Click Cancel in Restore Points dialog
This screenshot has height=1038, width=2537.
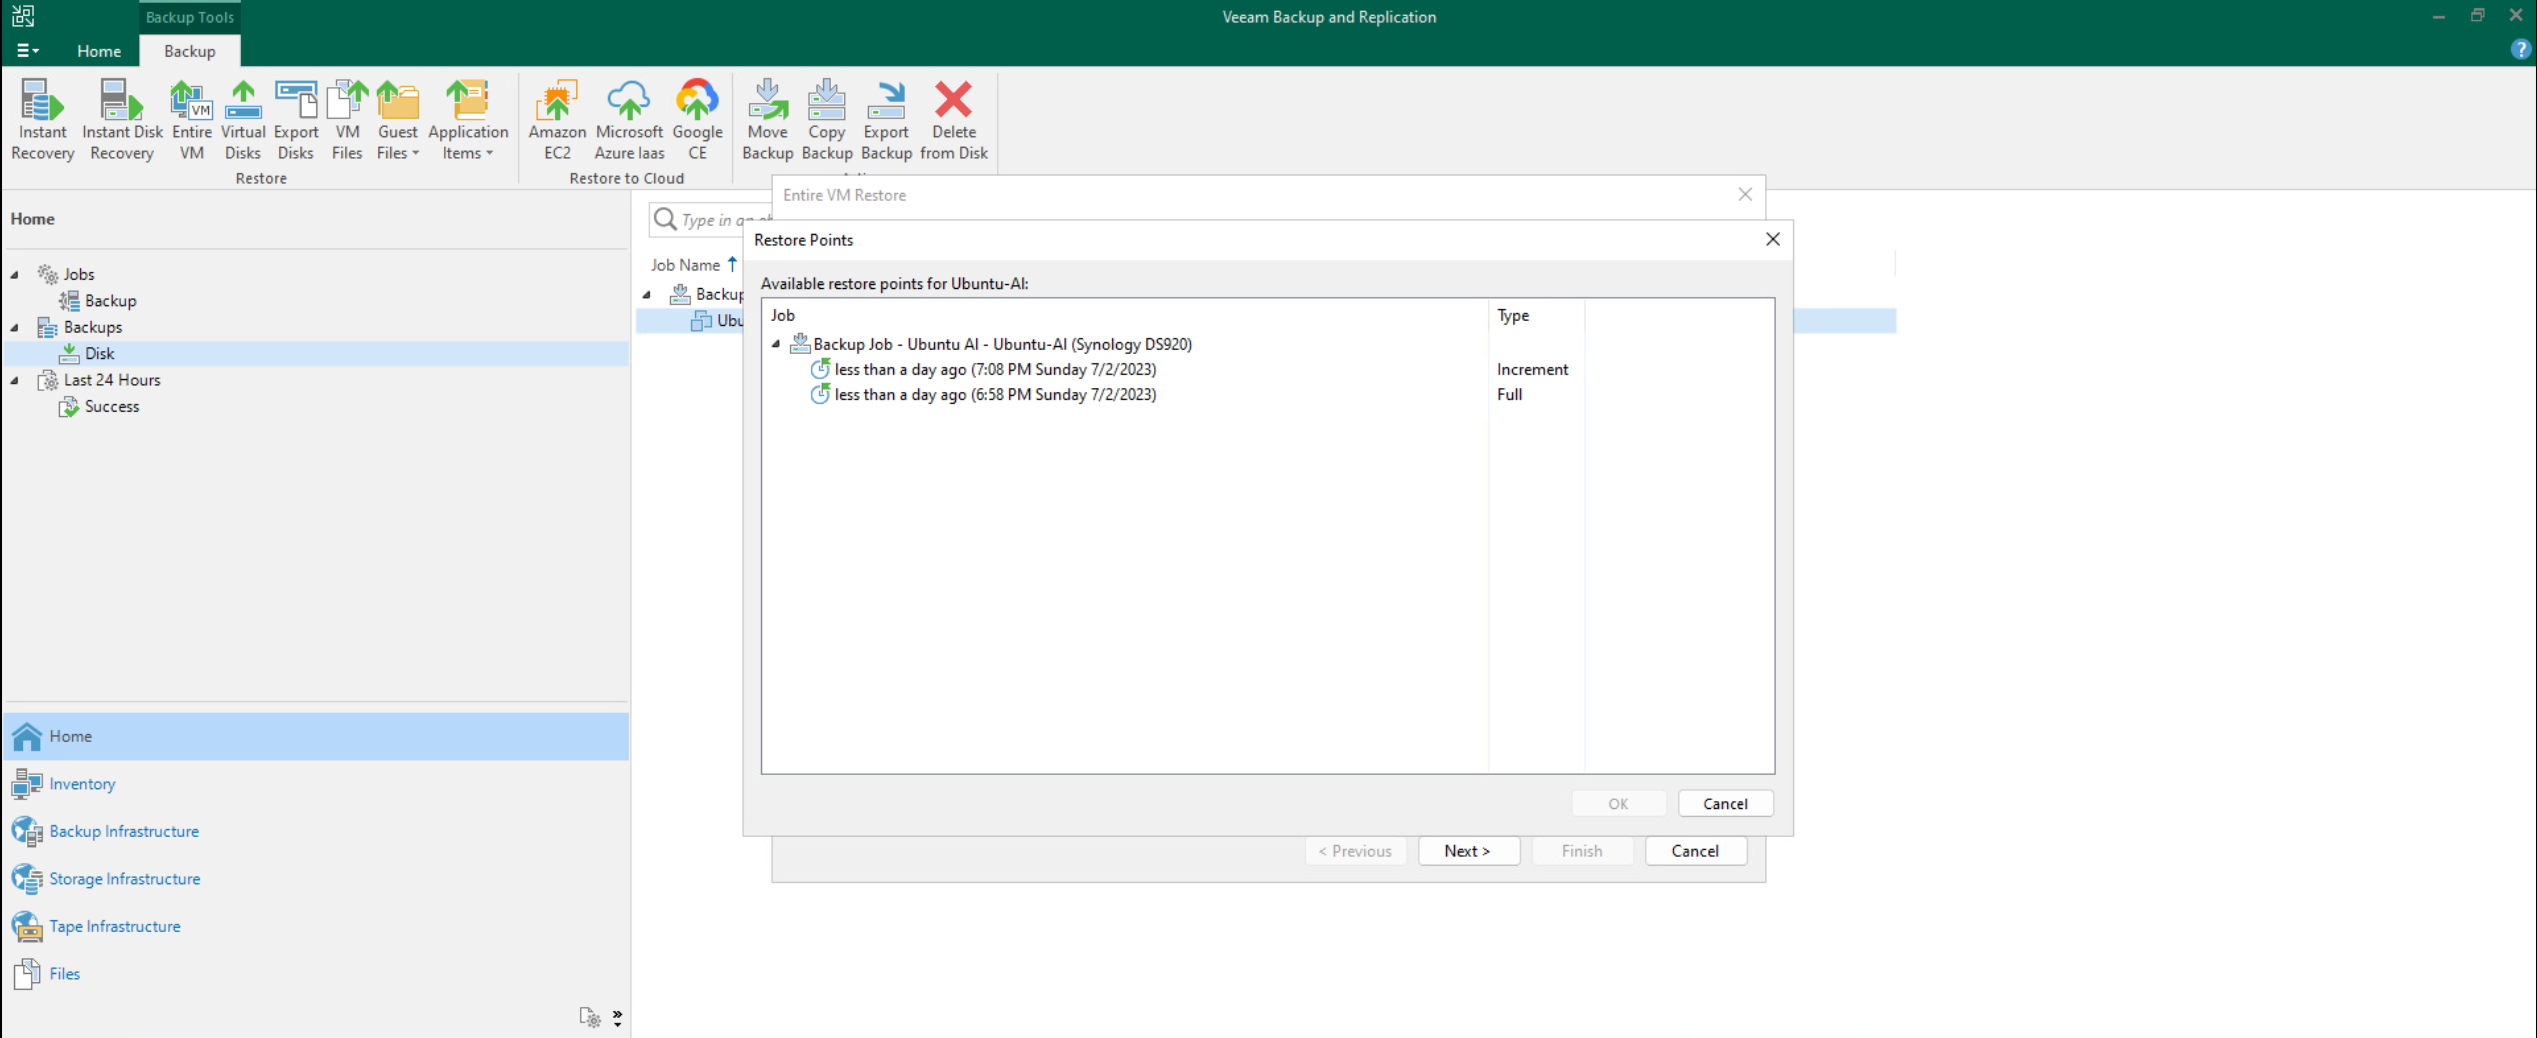(x=1725, y=803)
